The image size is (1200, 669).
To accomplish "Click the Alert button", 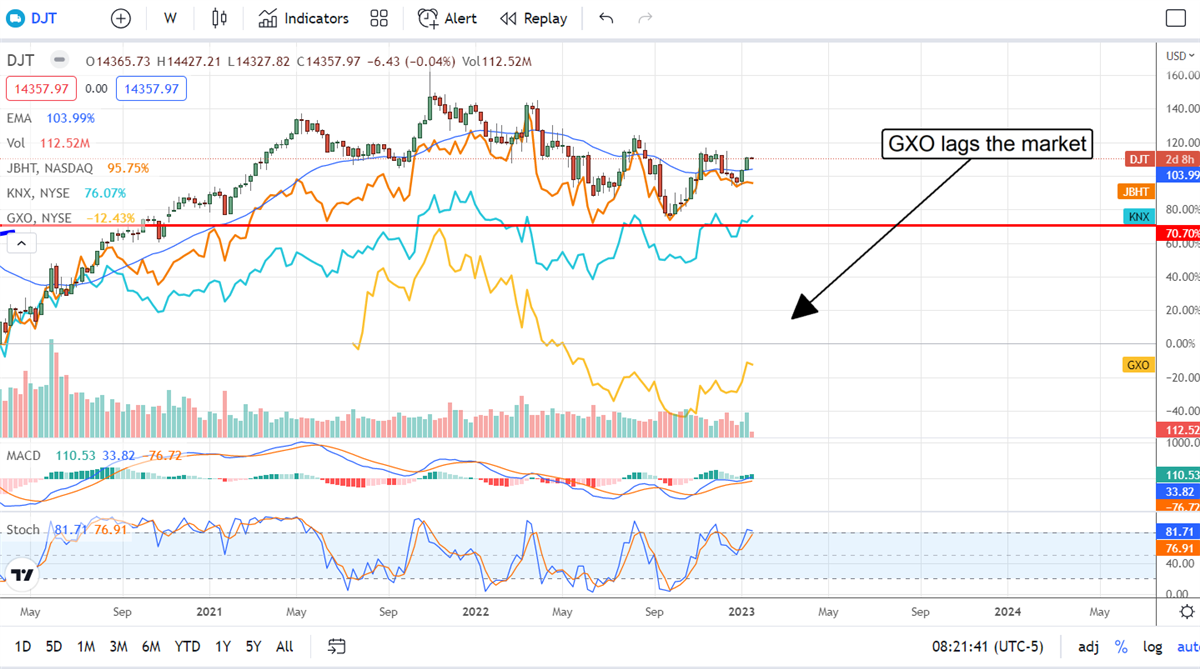I will 448,18.
